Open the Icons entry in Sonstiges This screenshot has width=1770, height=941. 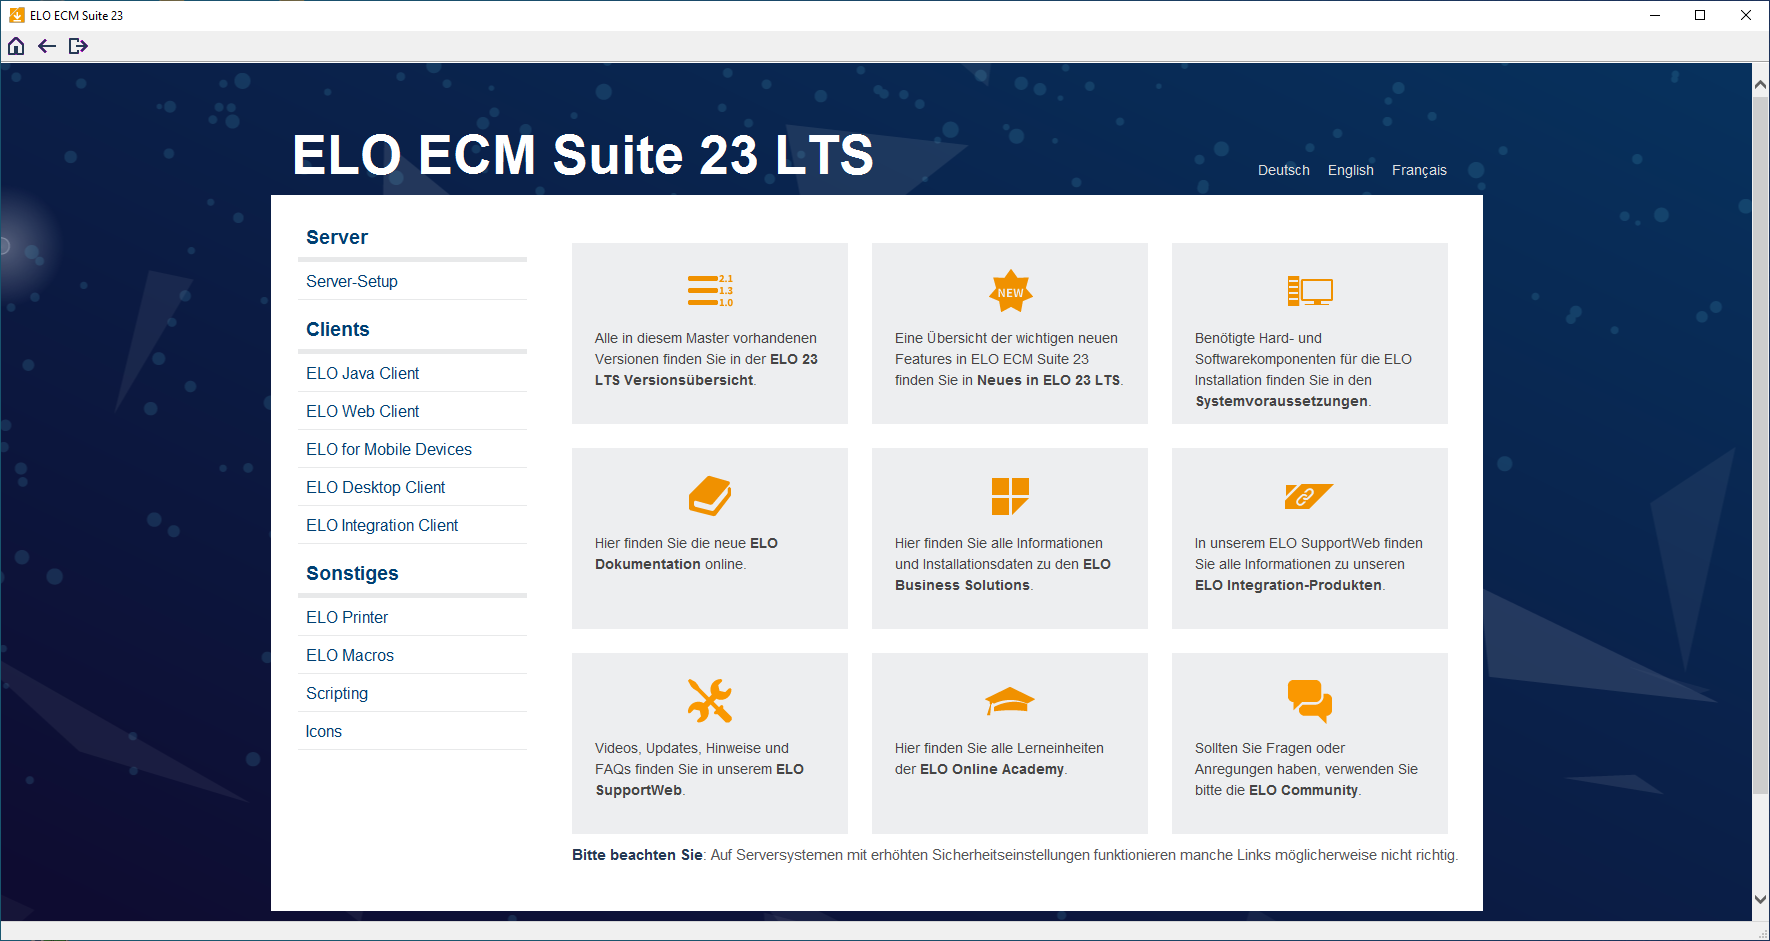pos(412,732)
